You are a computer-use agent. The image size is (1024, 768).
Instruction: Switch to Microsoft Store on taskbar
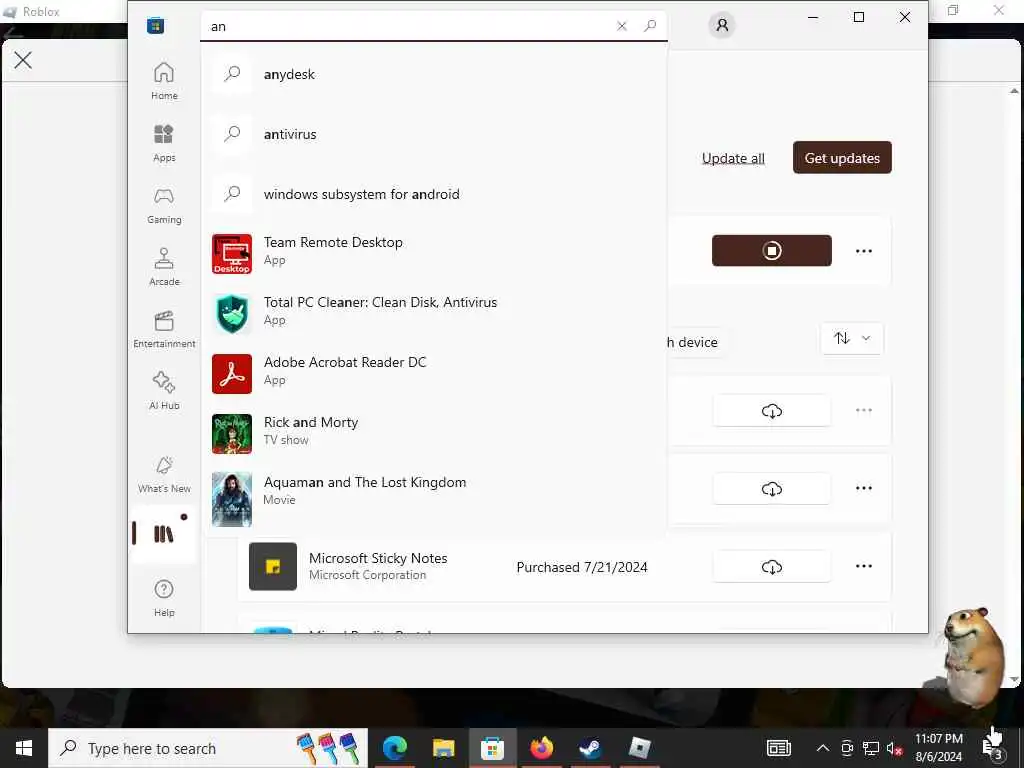pyautogui.click(x=492, y=748)
